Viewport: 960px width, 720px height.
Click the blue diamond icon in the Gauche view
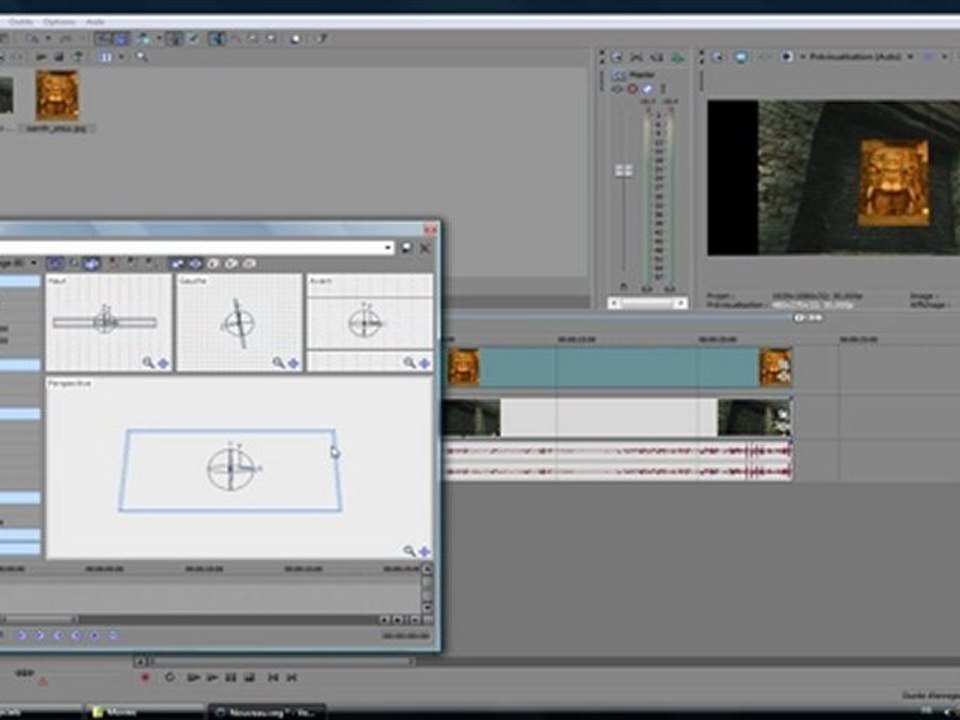pyautogui.click(x=293, y=363)
